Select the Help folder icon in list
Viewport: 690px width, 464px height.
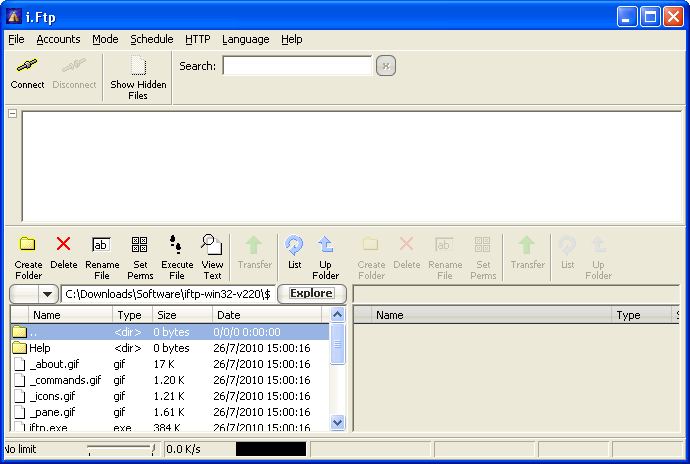[x=19, y=348]
